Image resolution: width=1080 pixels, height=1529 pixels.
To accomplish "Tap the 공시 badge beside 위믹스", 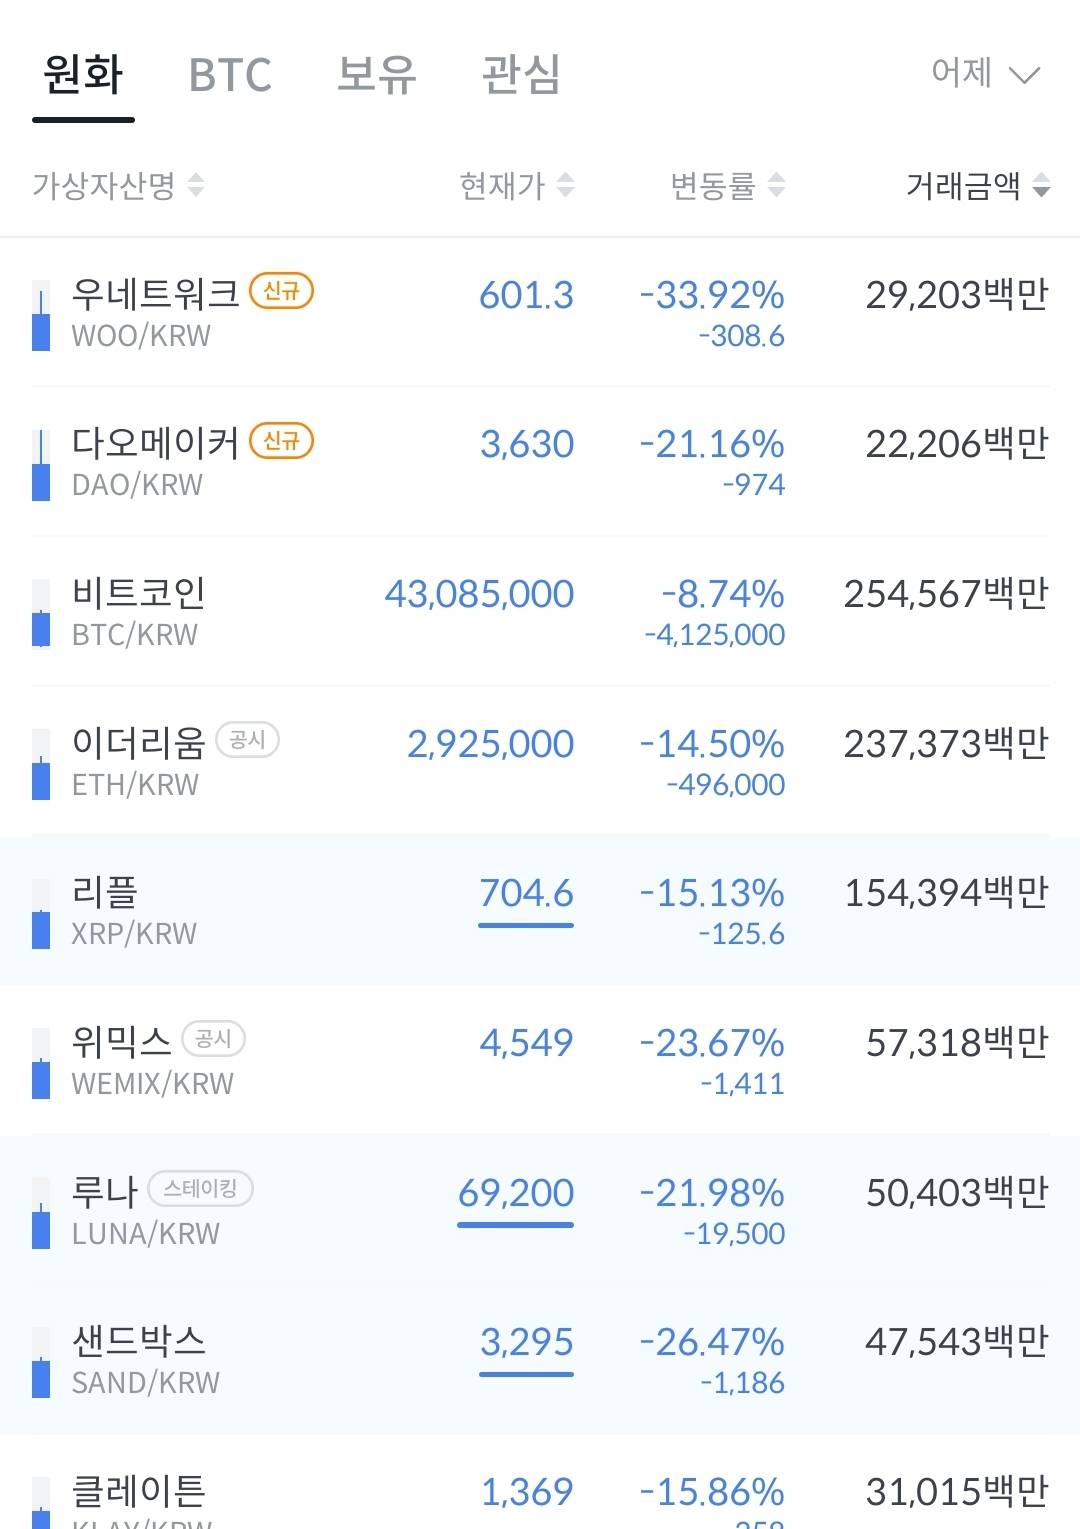I will 213,1039.
